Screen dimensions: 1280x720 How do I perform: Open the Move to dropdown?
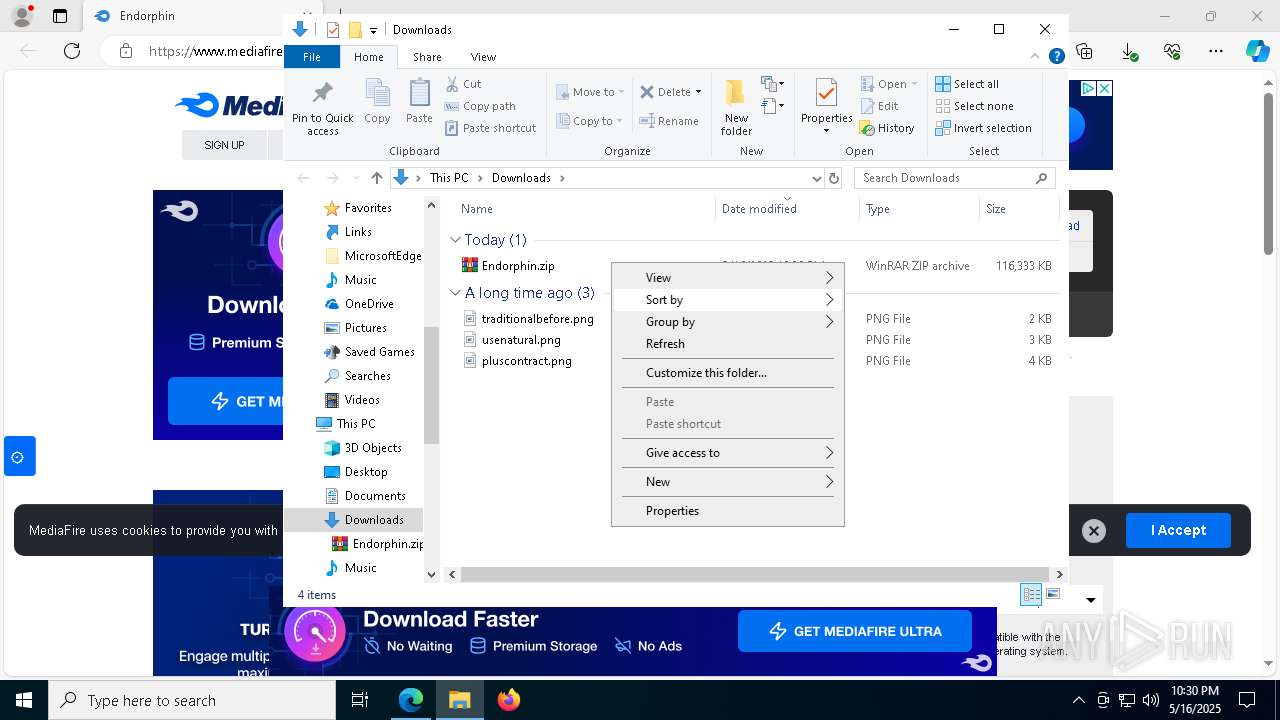[x=590, y=92]
